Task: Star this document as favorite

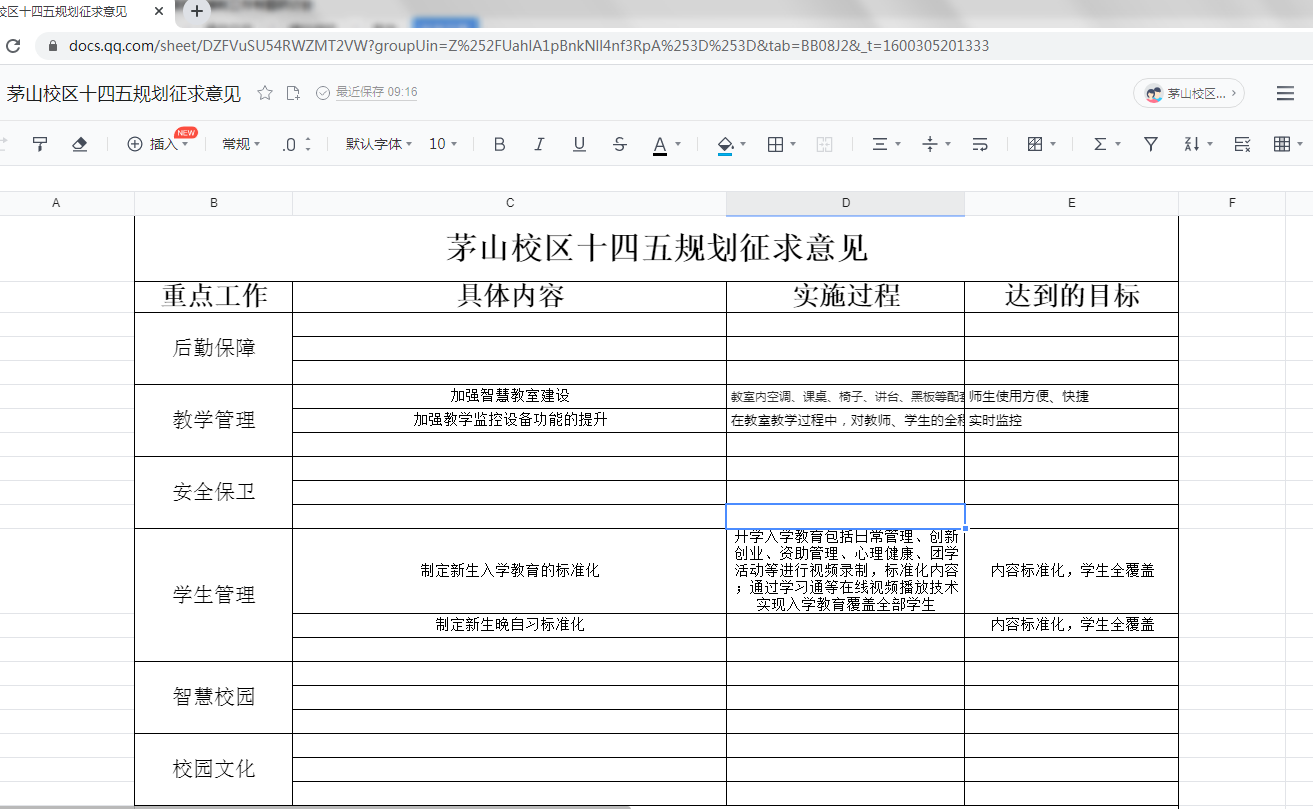Action: (265, 93)
